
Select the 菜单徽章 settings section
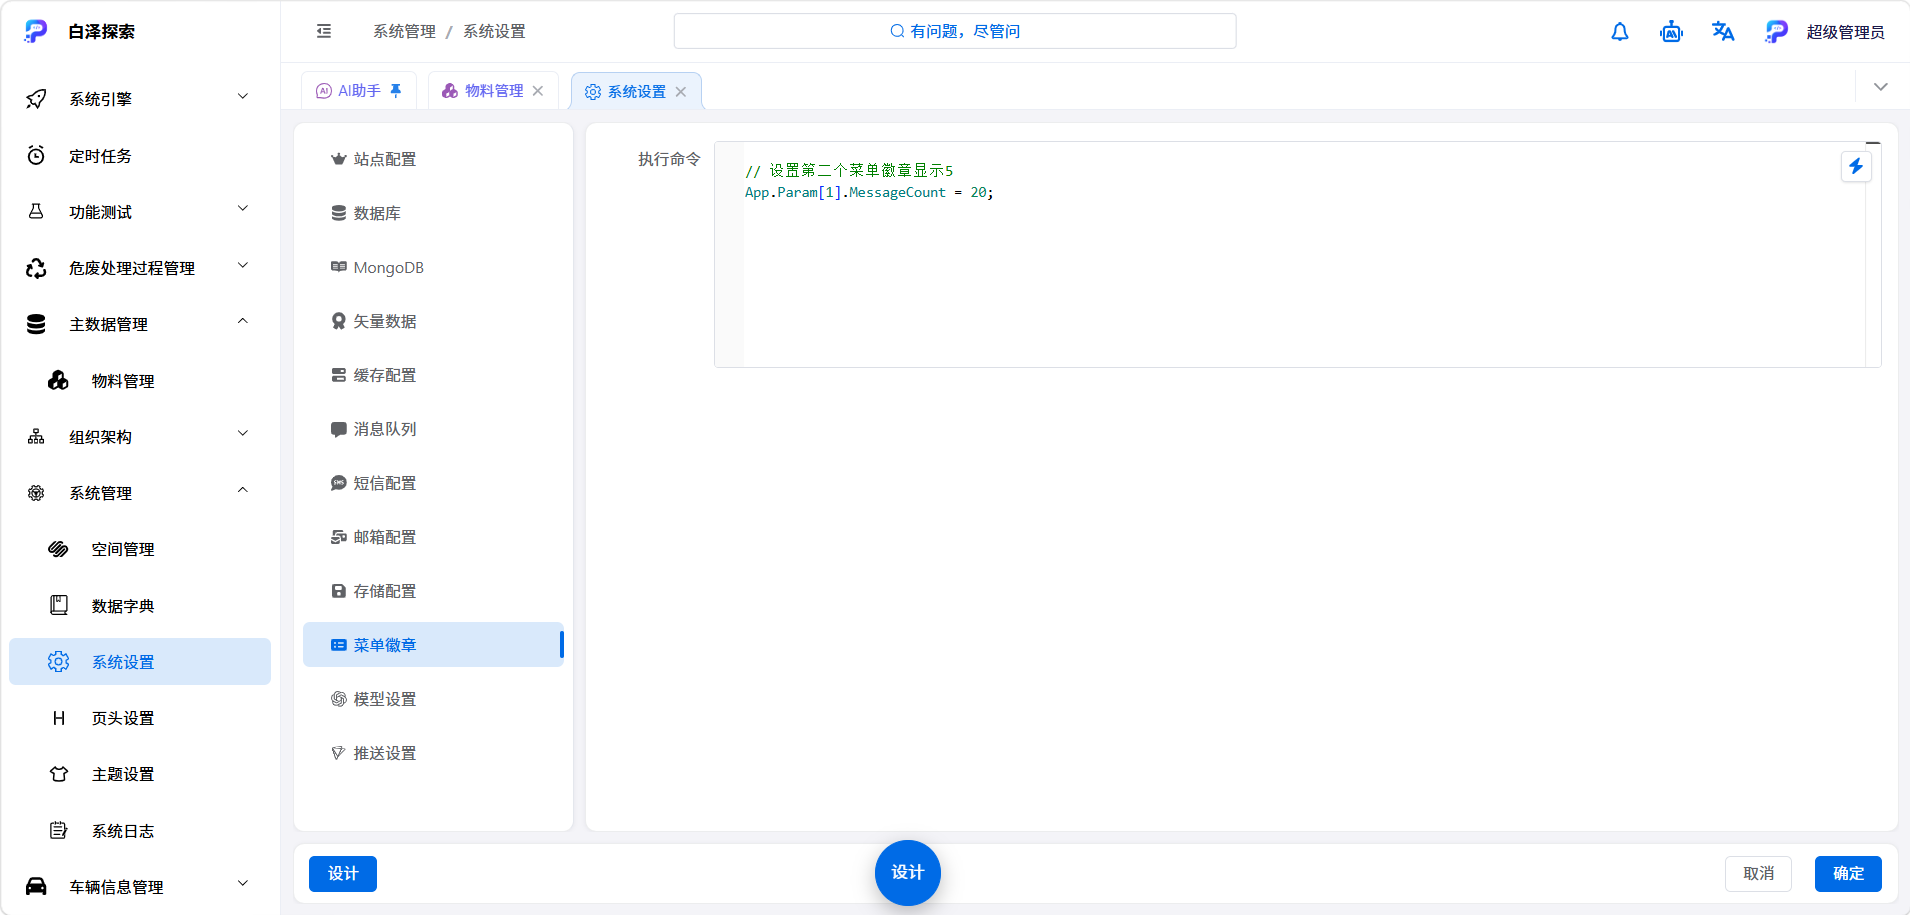pyautogui.click(x=433, y=645)
